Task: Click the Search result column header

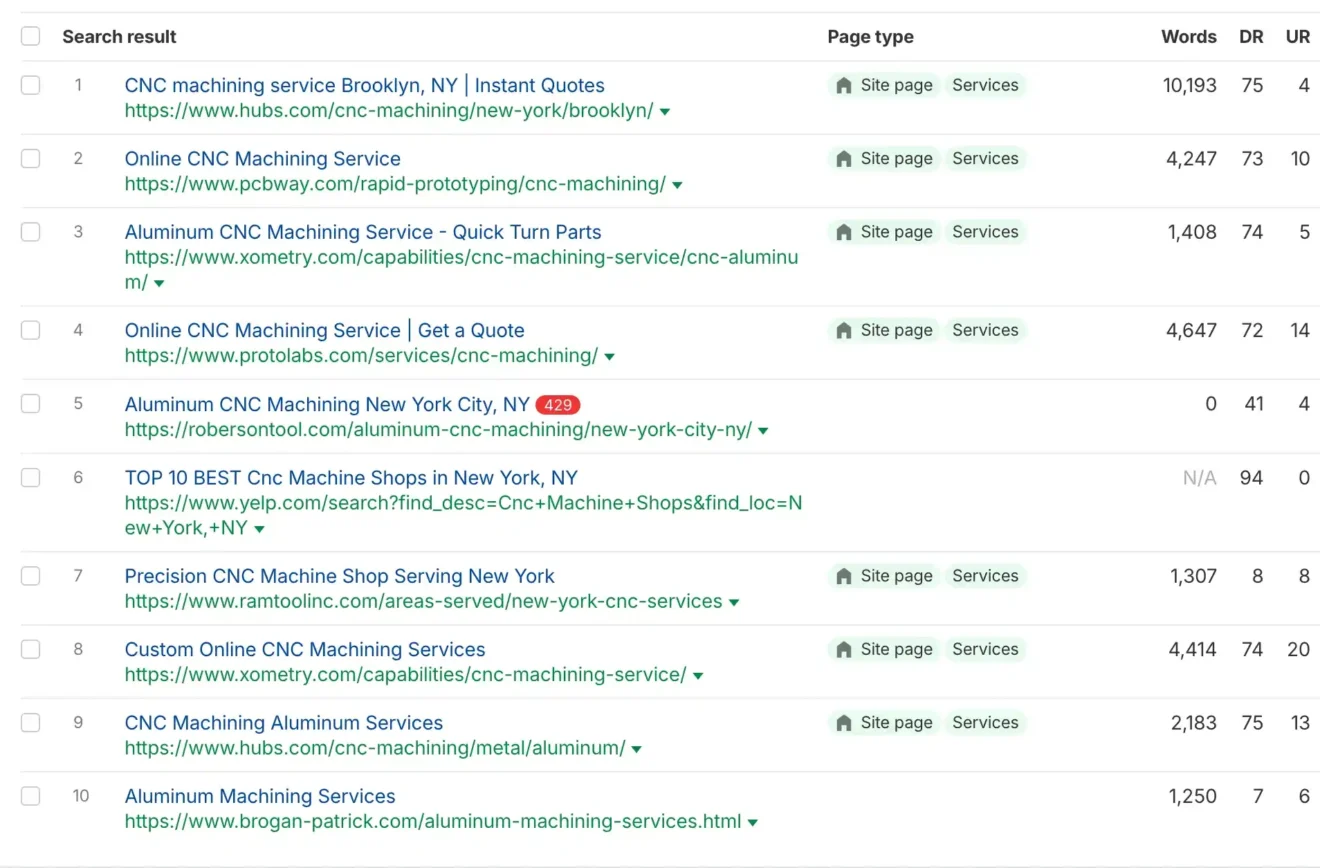Action: coord(119,36)
